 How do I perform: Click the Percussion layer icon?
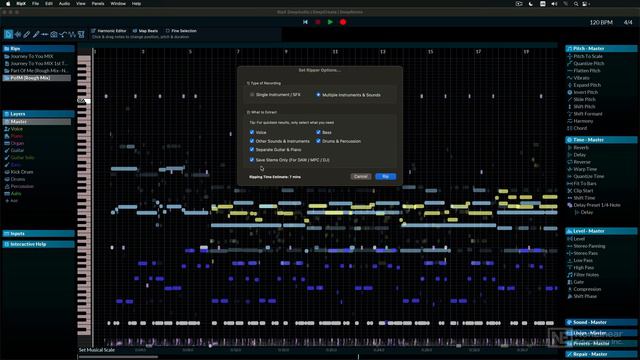coord(7,187)
